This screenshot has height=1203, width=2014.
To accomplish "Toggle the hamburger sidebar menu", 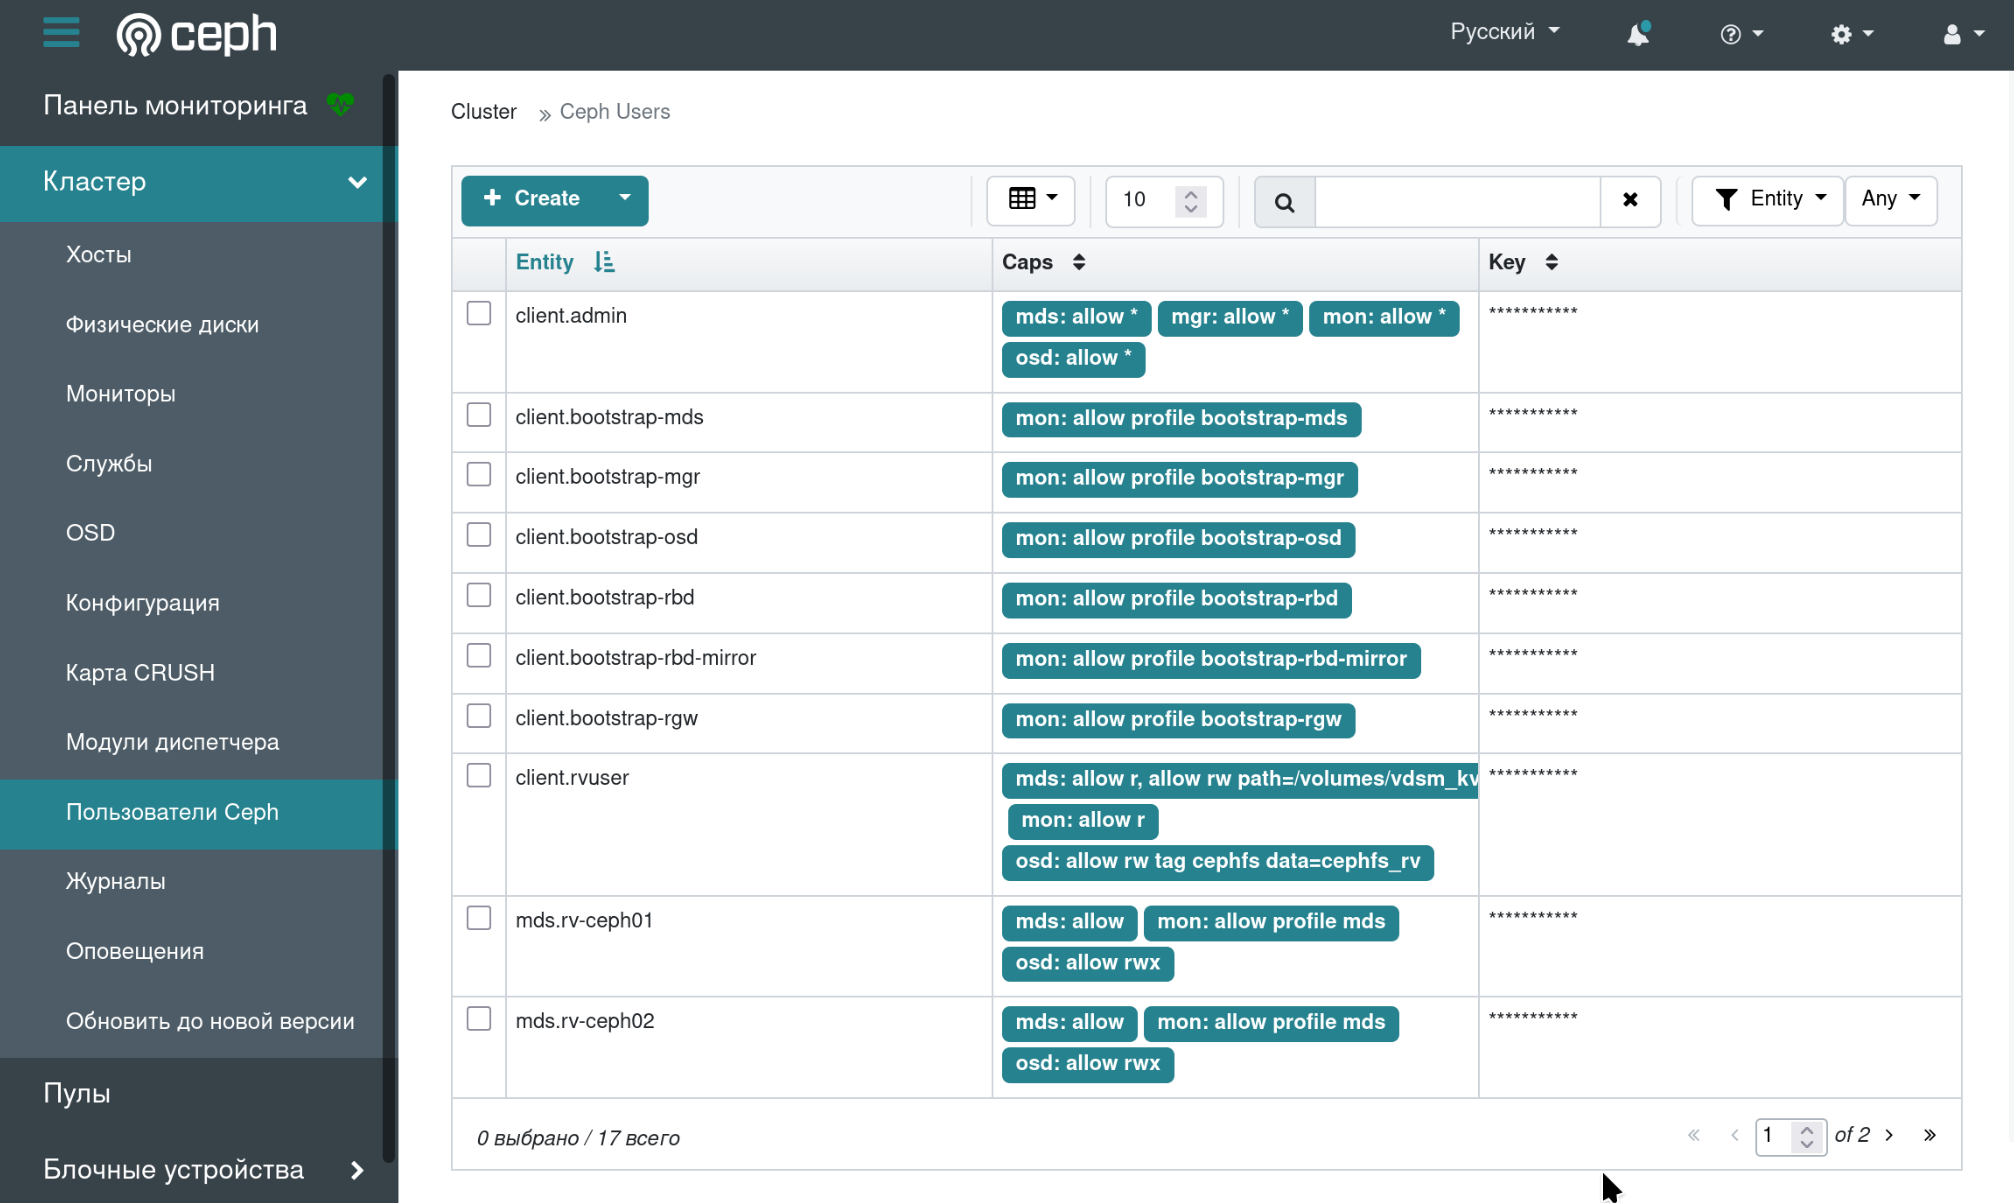I will [x=61, y=33].
